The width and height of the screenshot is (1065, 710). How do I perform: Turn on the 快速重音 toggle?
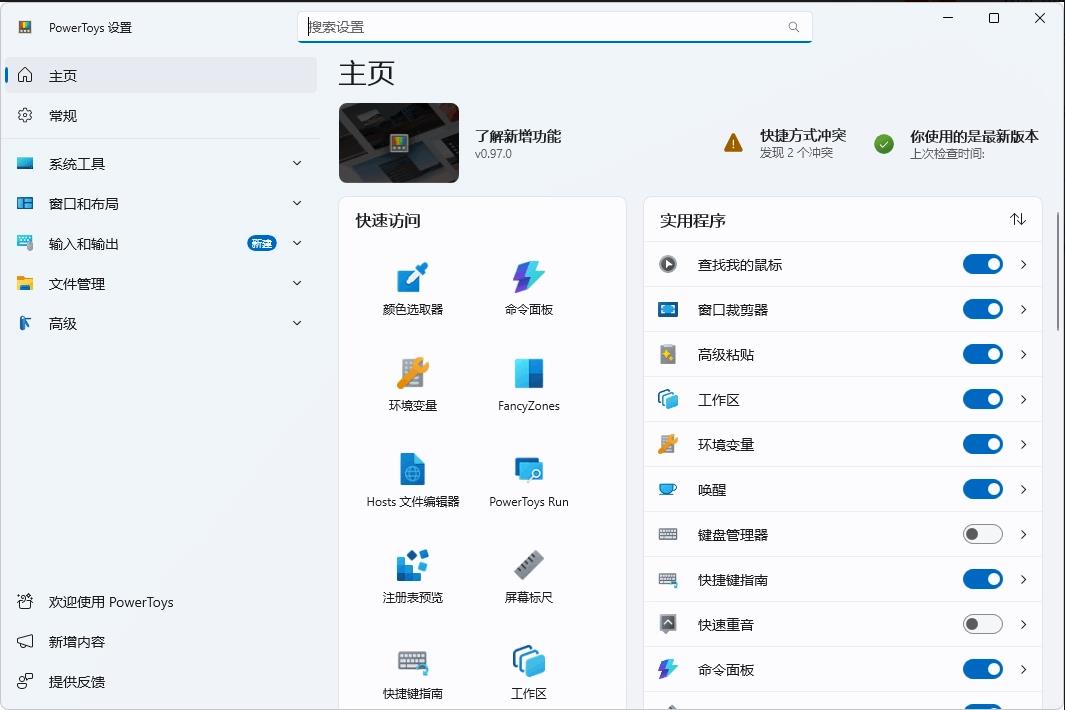pyautogui.click(x=982, y=623)
